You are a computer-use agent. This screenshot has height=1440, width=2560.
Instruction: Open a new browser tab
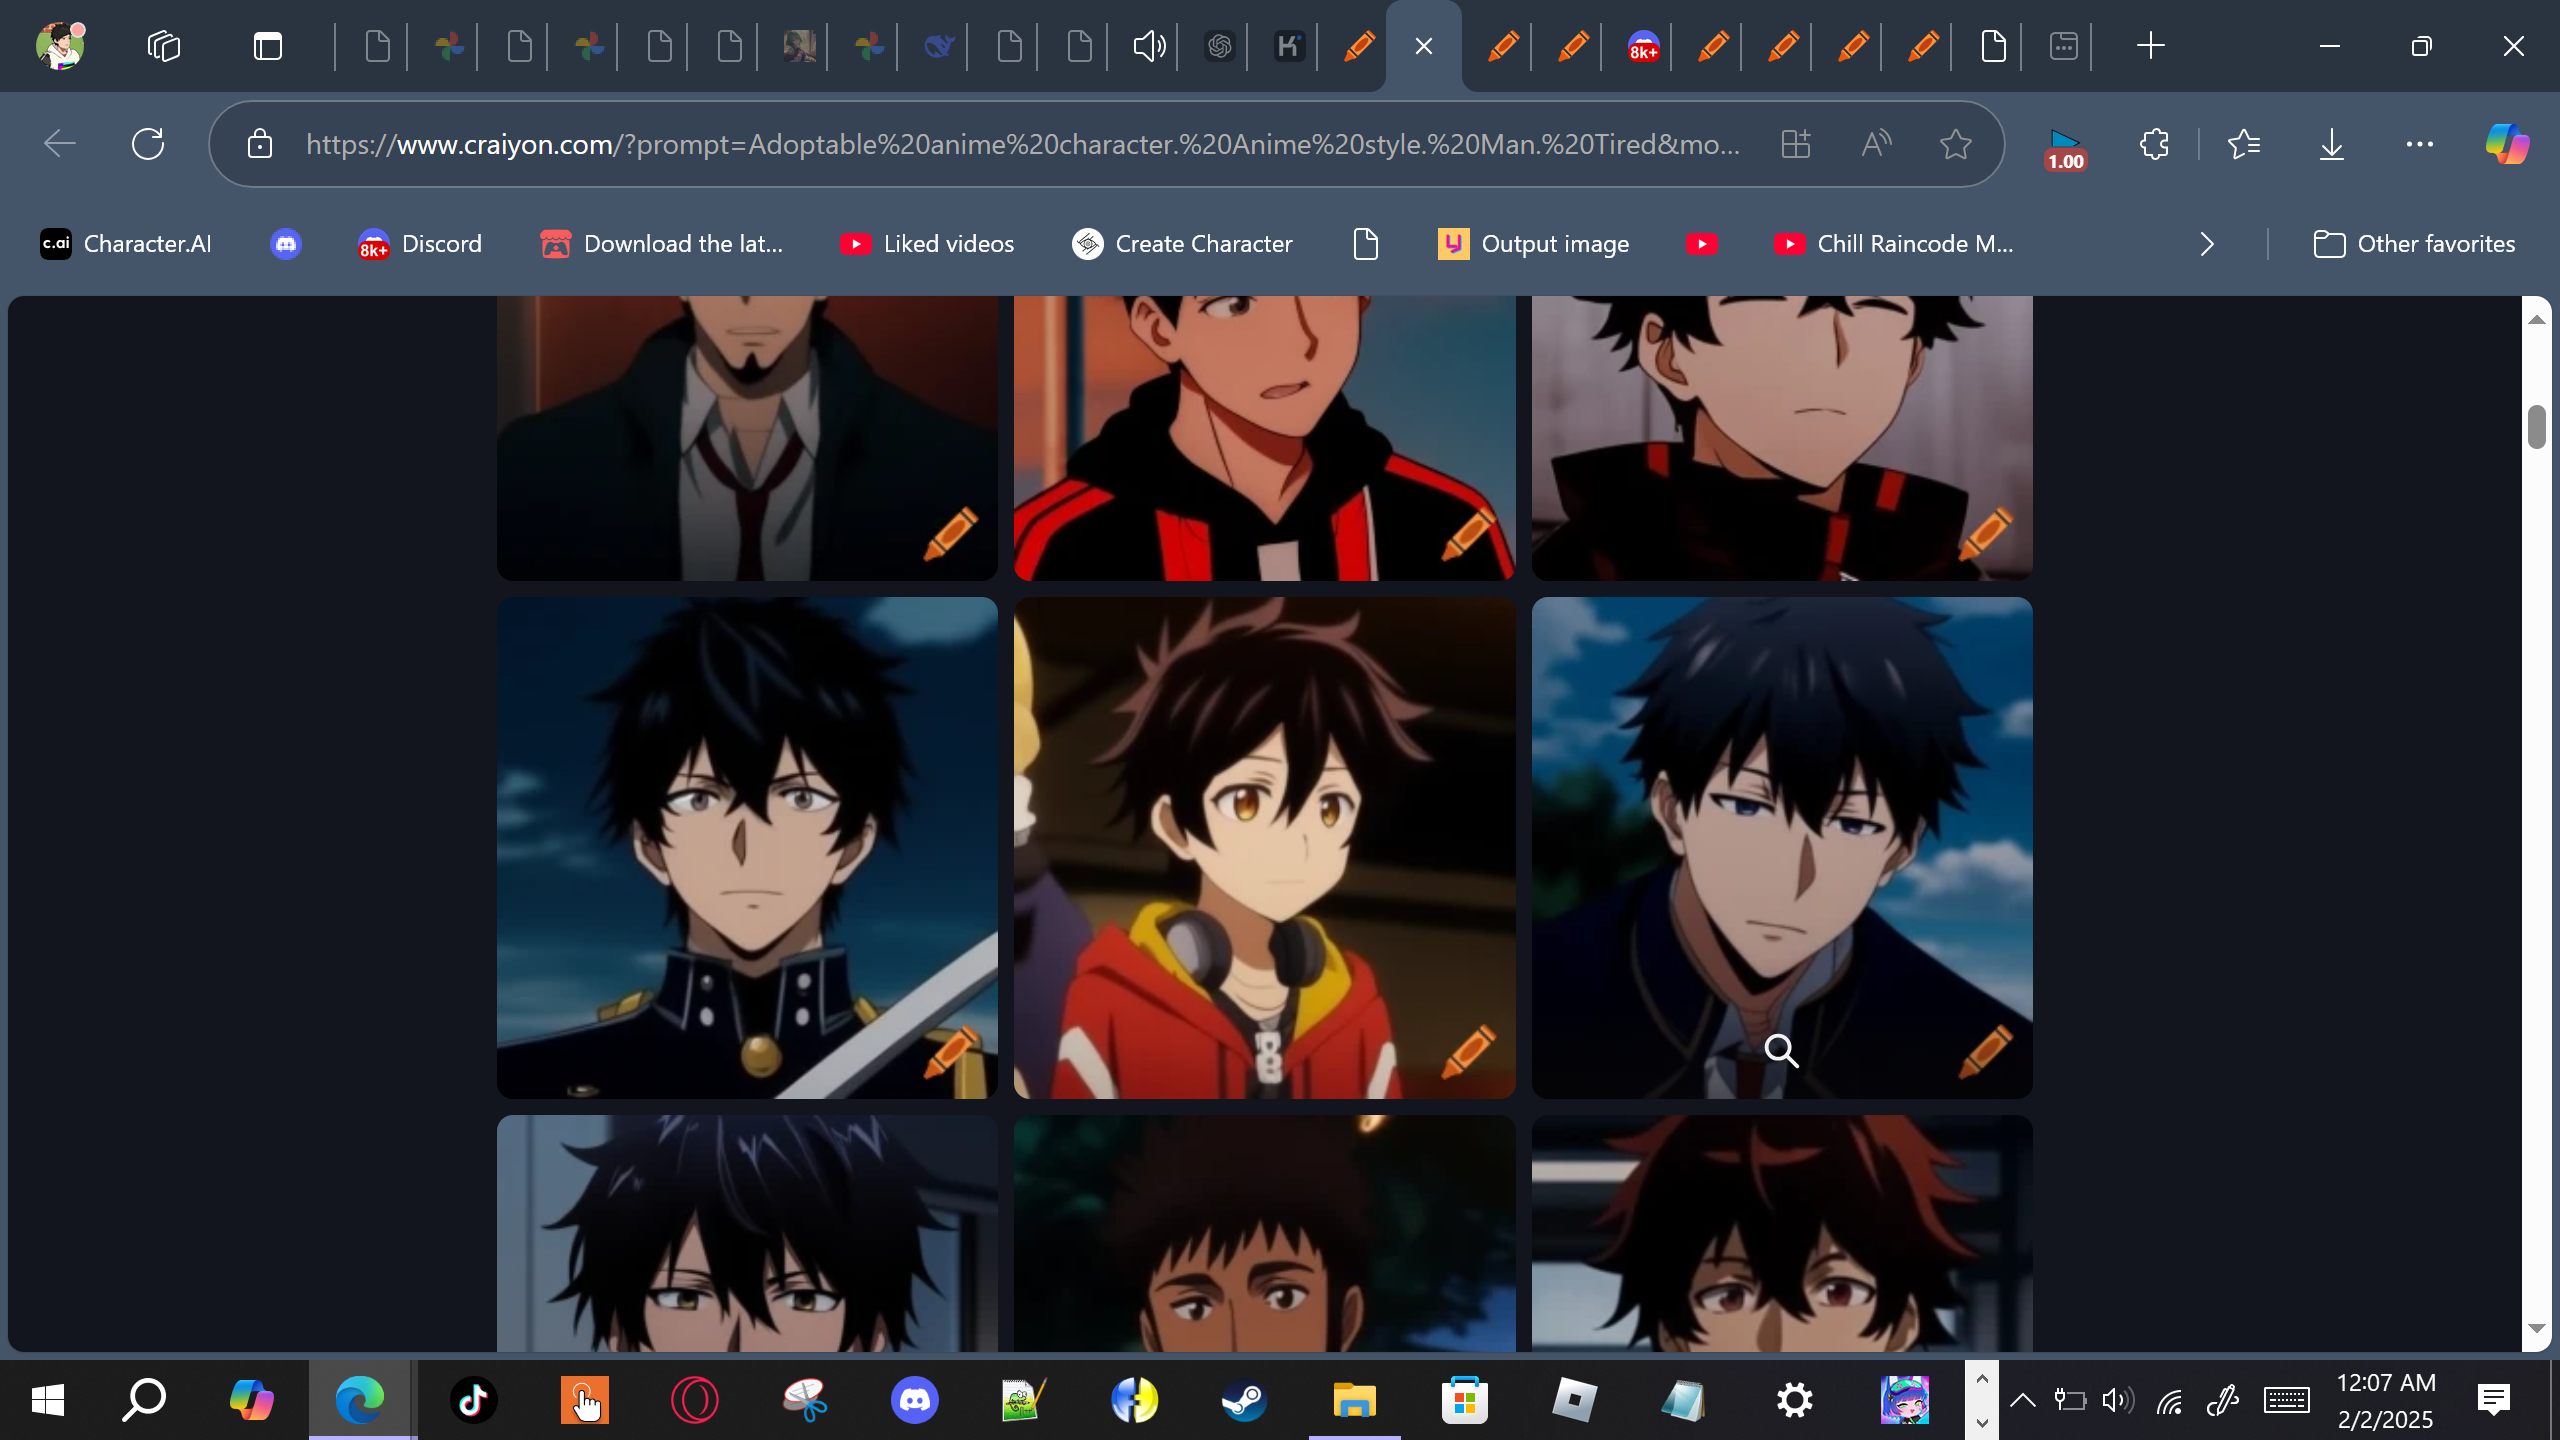point(2150,46)
